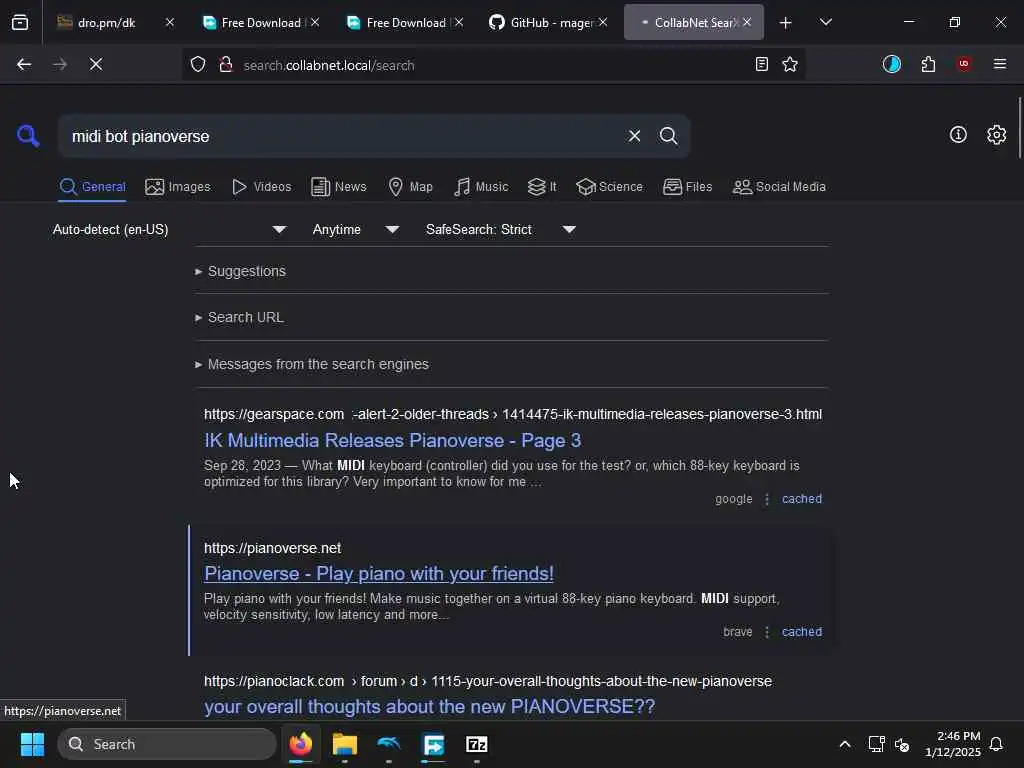Viewport: 1024px width, 768px height.
Task: Open Windows Start menu
Action: pyautogui.click(x=32, y=744)
